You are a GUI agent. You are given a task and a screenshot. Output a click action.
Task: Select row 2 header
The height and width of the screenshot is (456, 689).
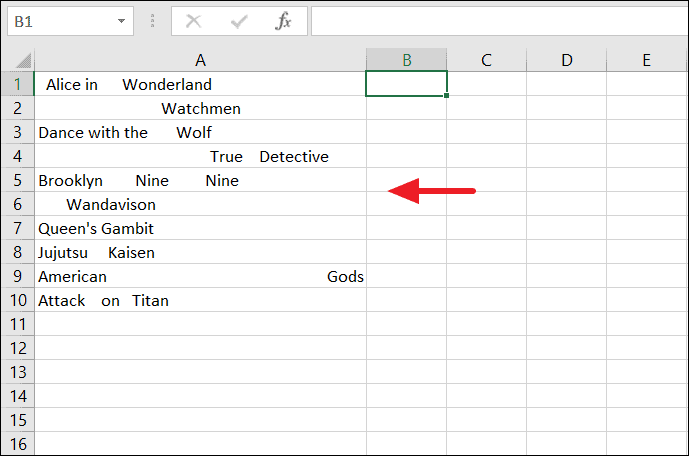[18, 108]
